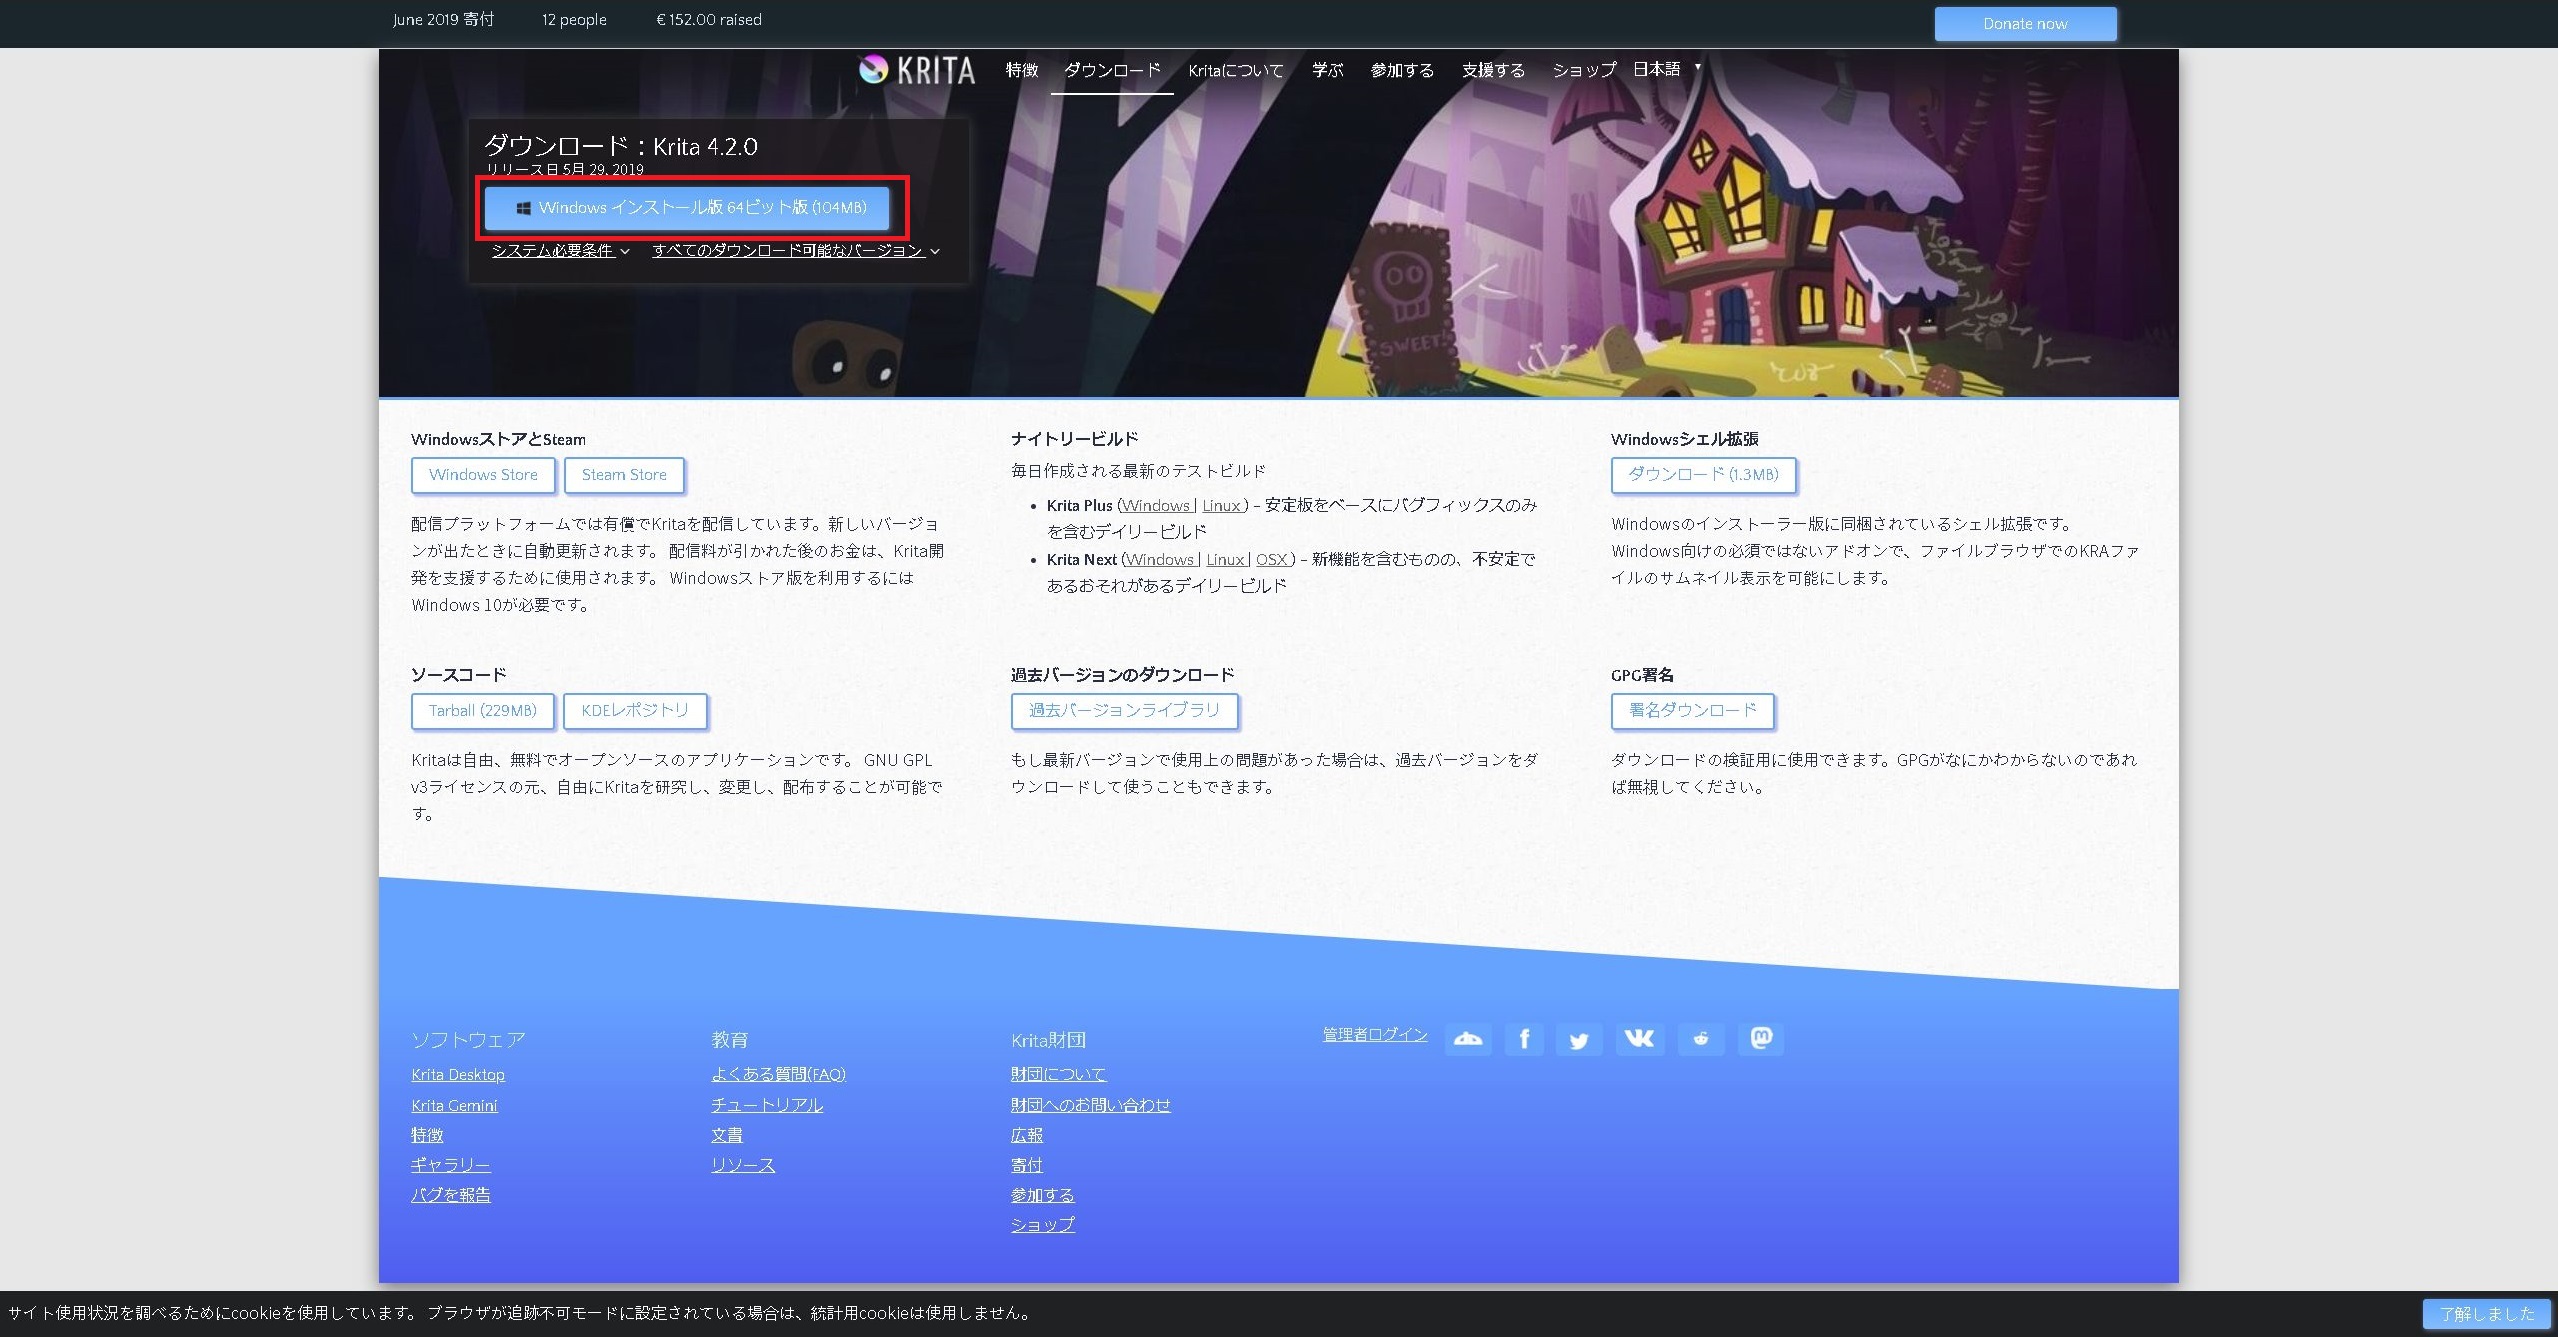Open Krita Next OSX build link
Viewport: 2558px width, 1340px height.
1271,560
